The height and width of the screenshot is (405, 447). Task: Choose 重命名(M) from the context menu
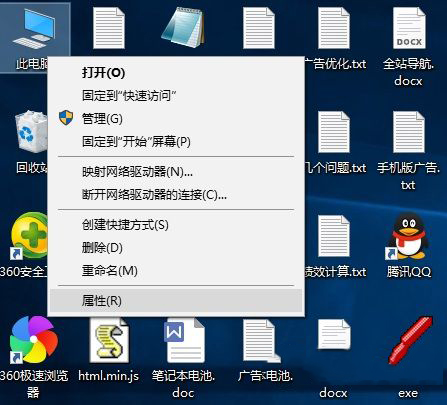coord(176,270)
